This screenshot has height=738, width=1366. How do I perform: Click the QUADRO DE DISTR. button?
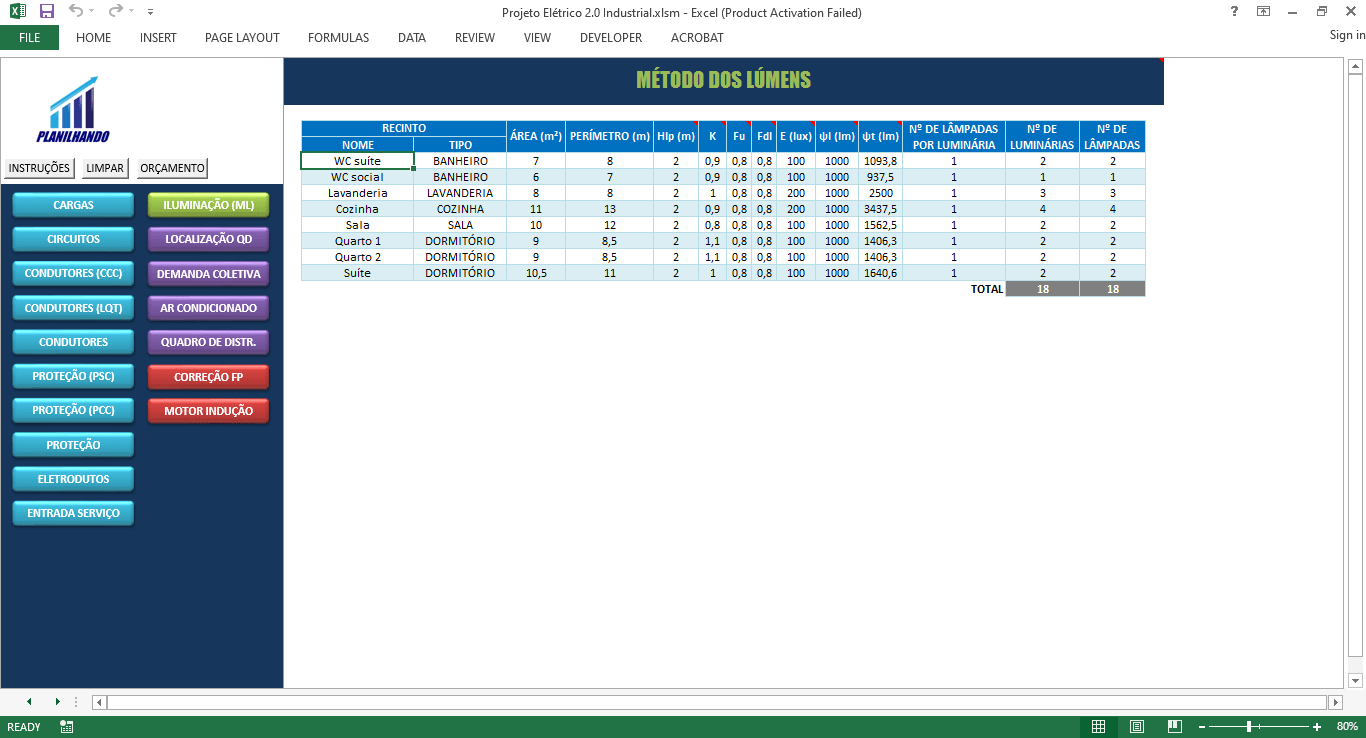click(x=209, y=342)
